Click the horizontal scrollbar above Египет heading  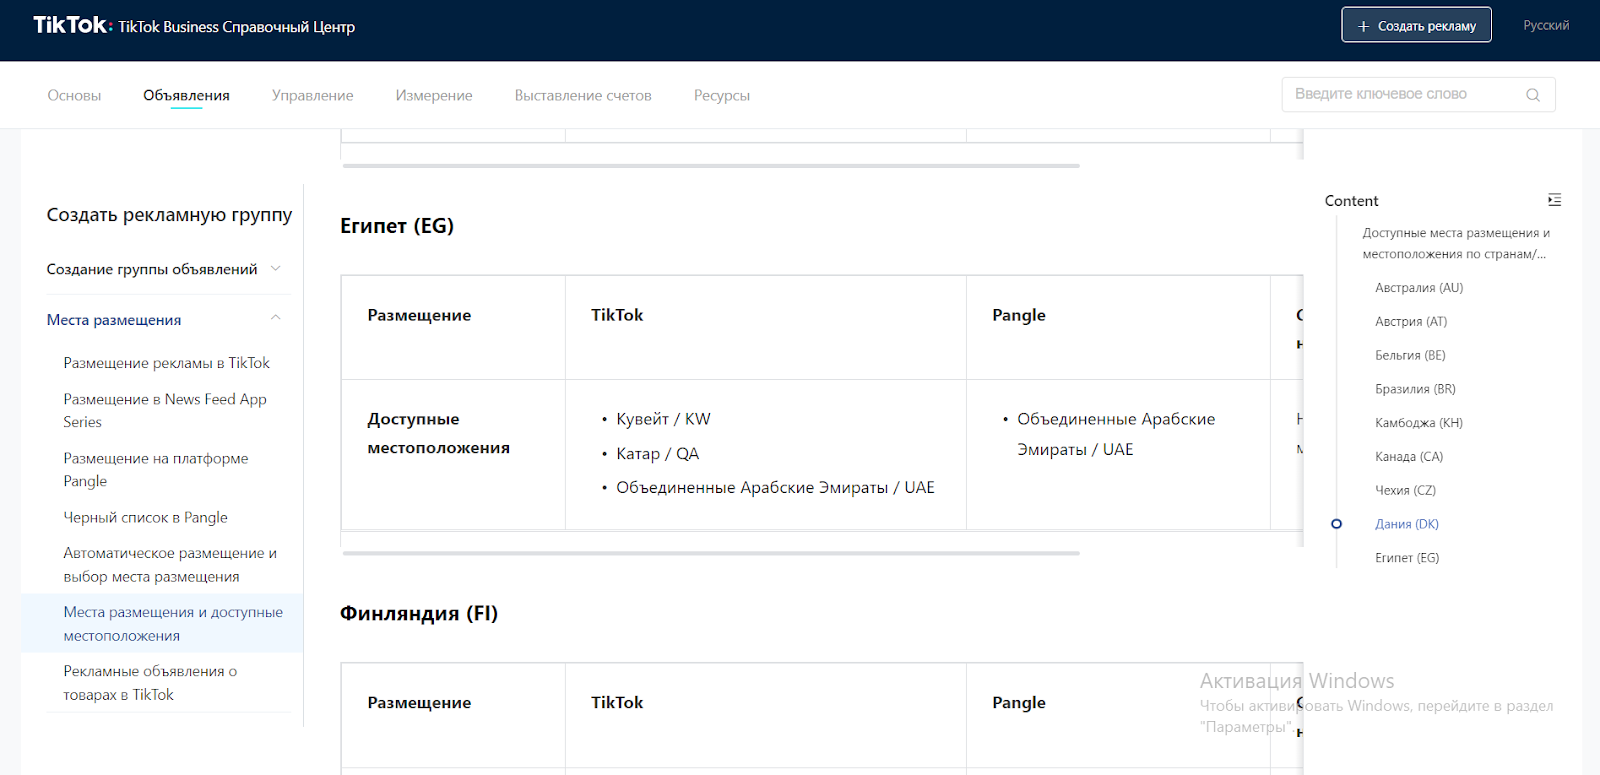pyautogui.click(x=711, y=166)
